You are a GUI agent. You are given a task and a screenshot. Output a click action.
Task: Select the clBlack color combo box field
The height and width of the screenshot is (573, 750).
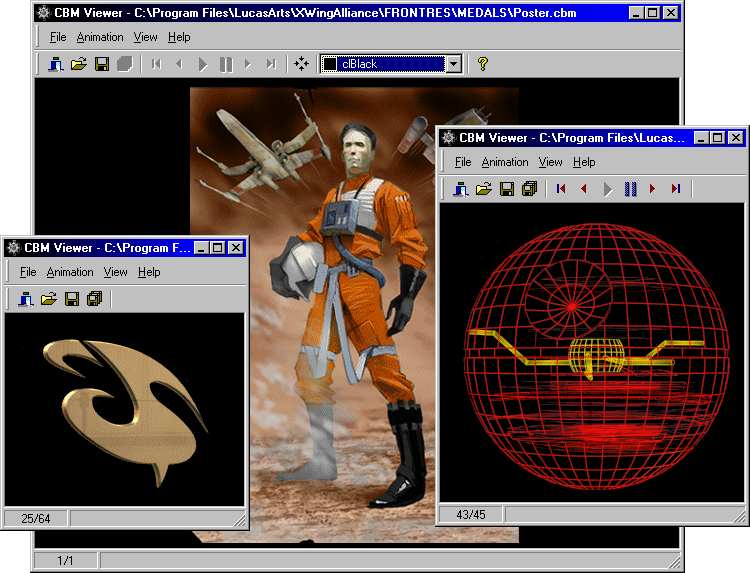pos(391,64)
